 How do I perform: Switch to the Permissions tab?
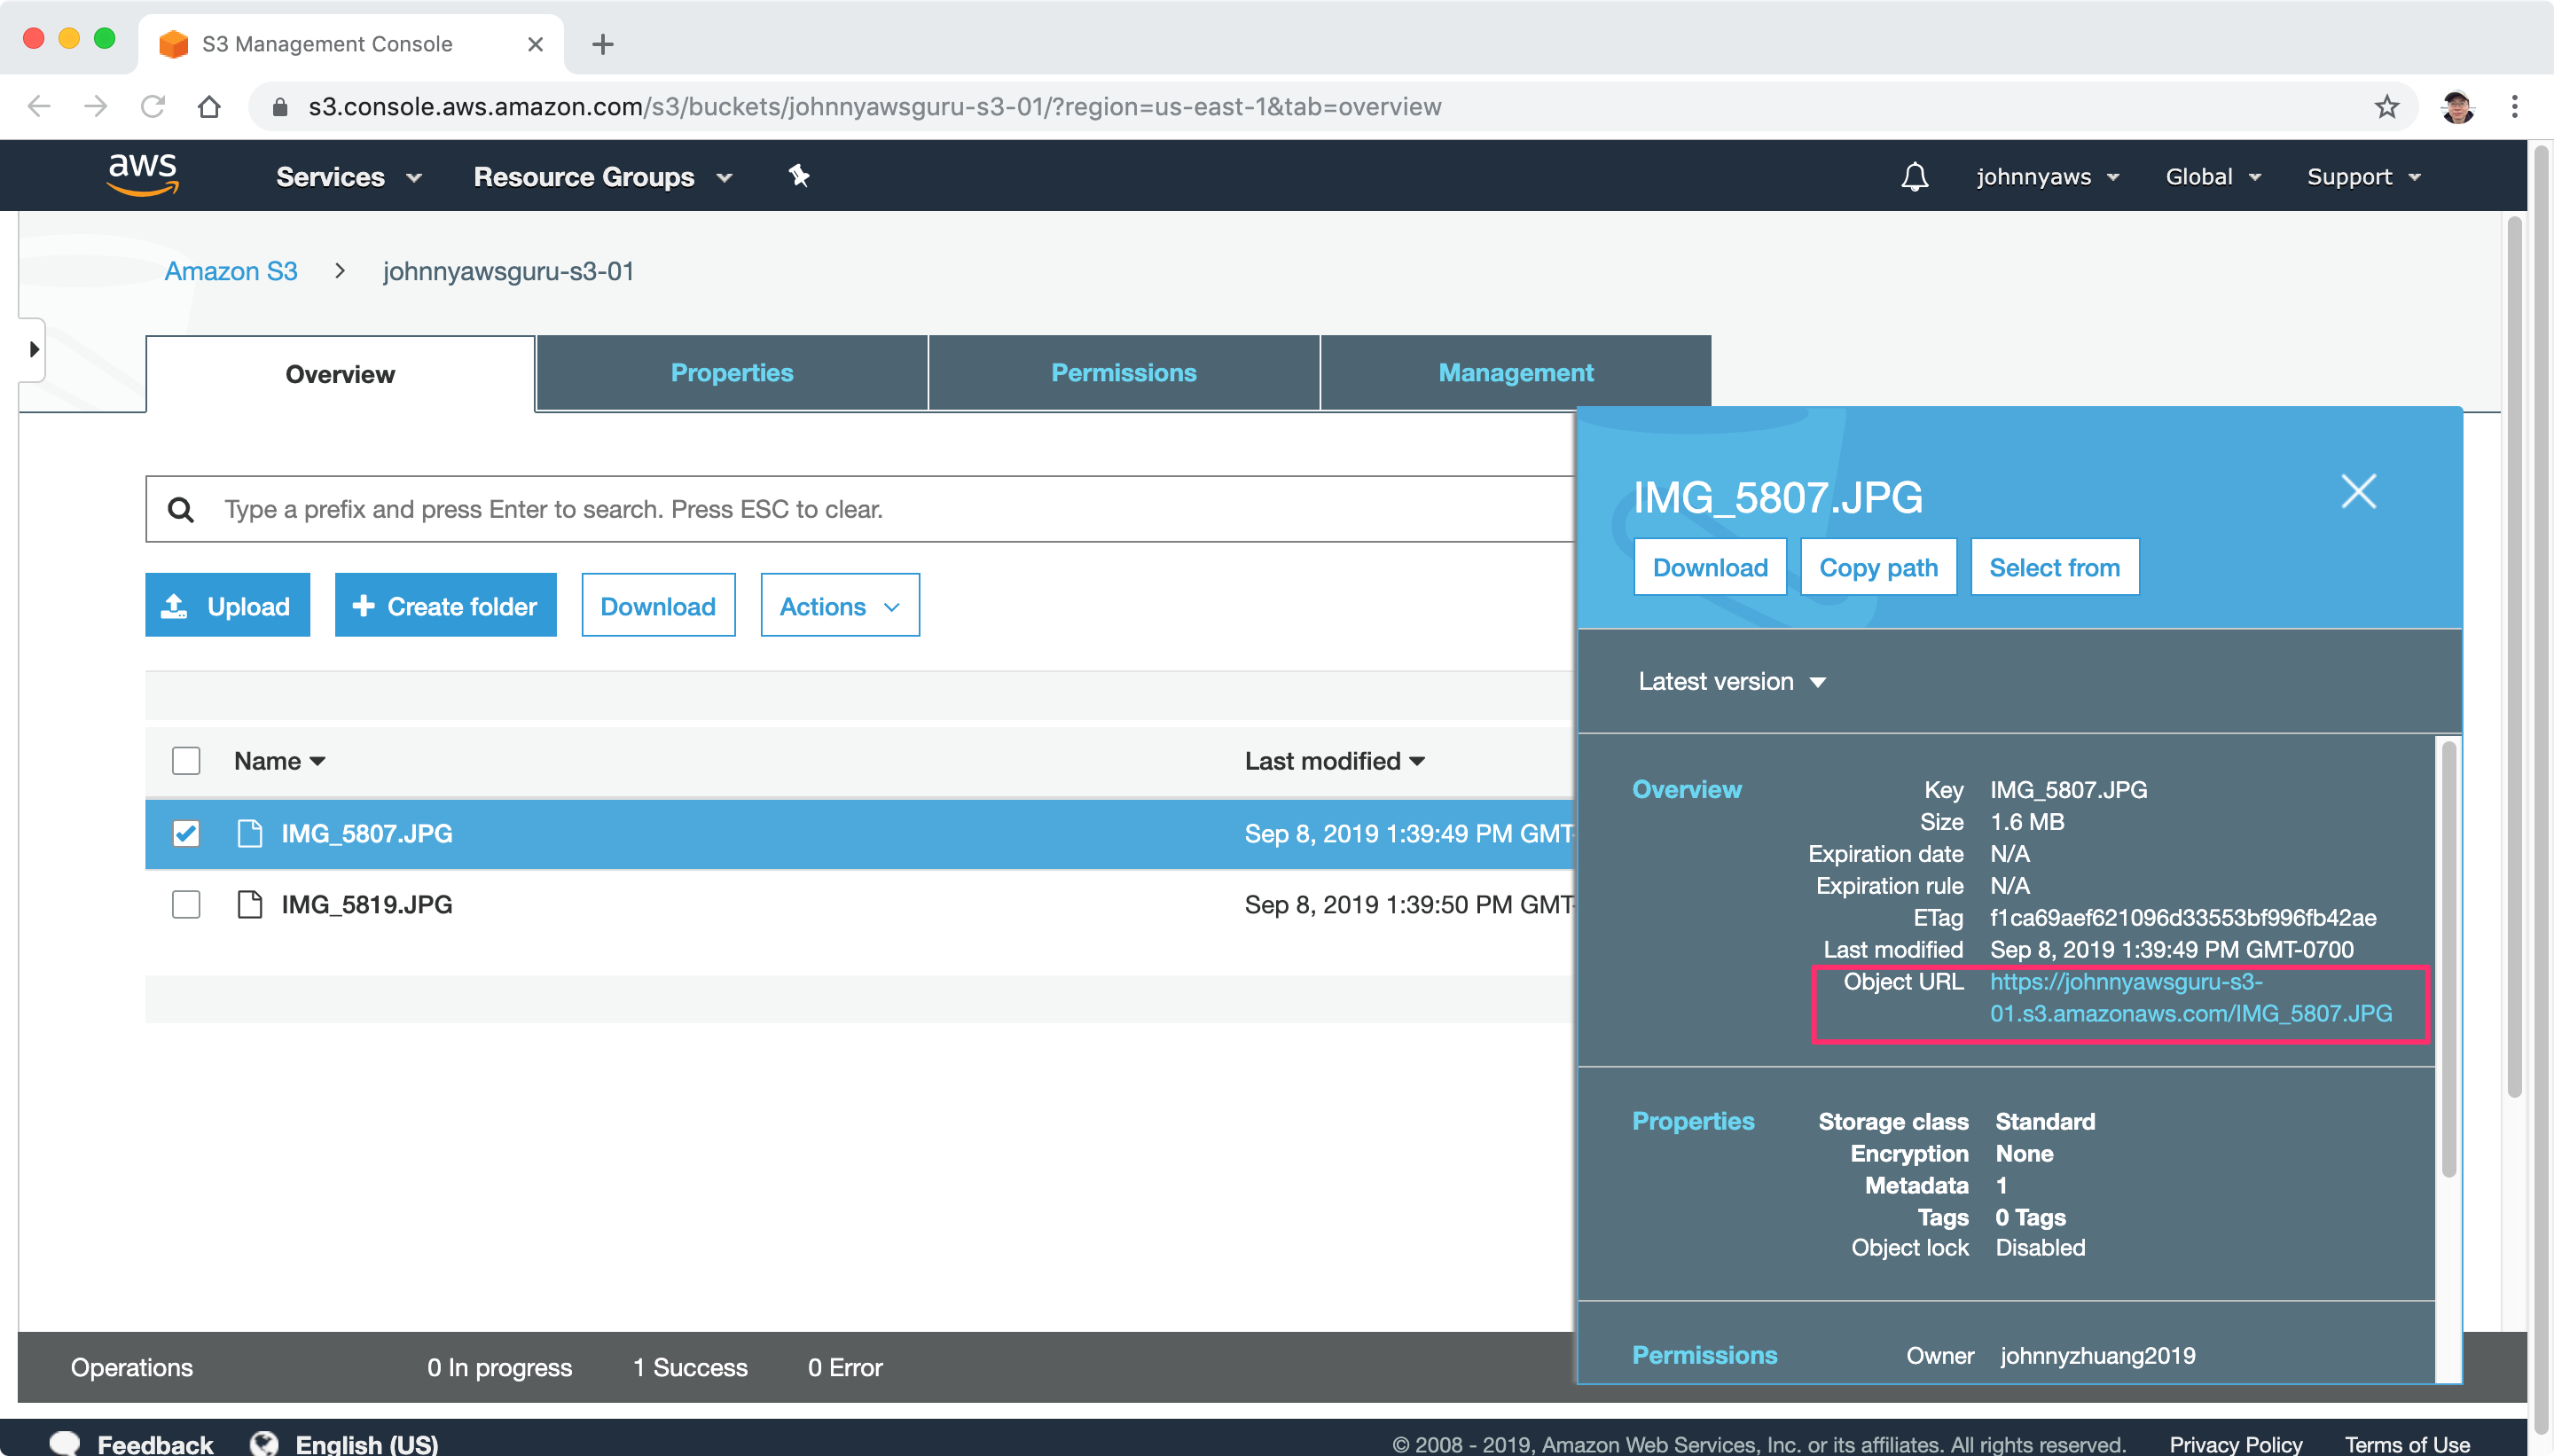[x=1123, y=373]
